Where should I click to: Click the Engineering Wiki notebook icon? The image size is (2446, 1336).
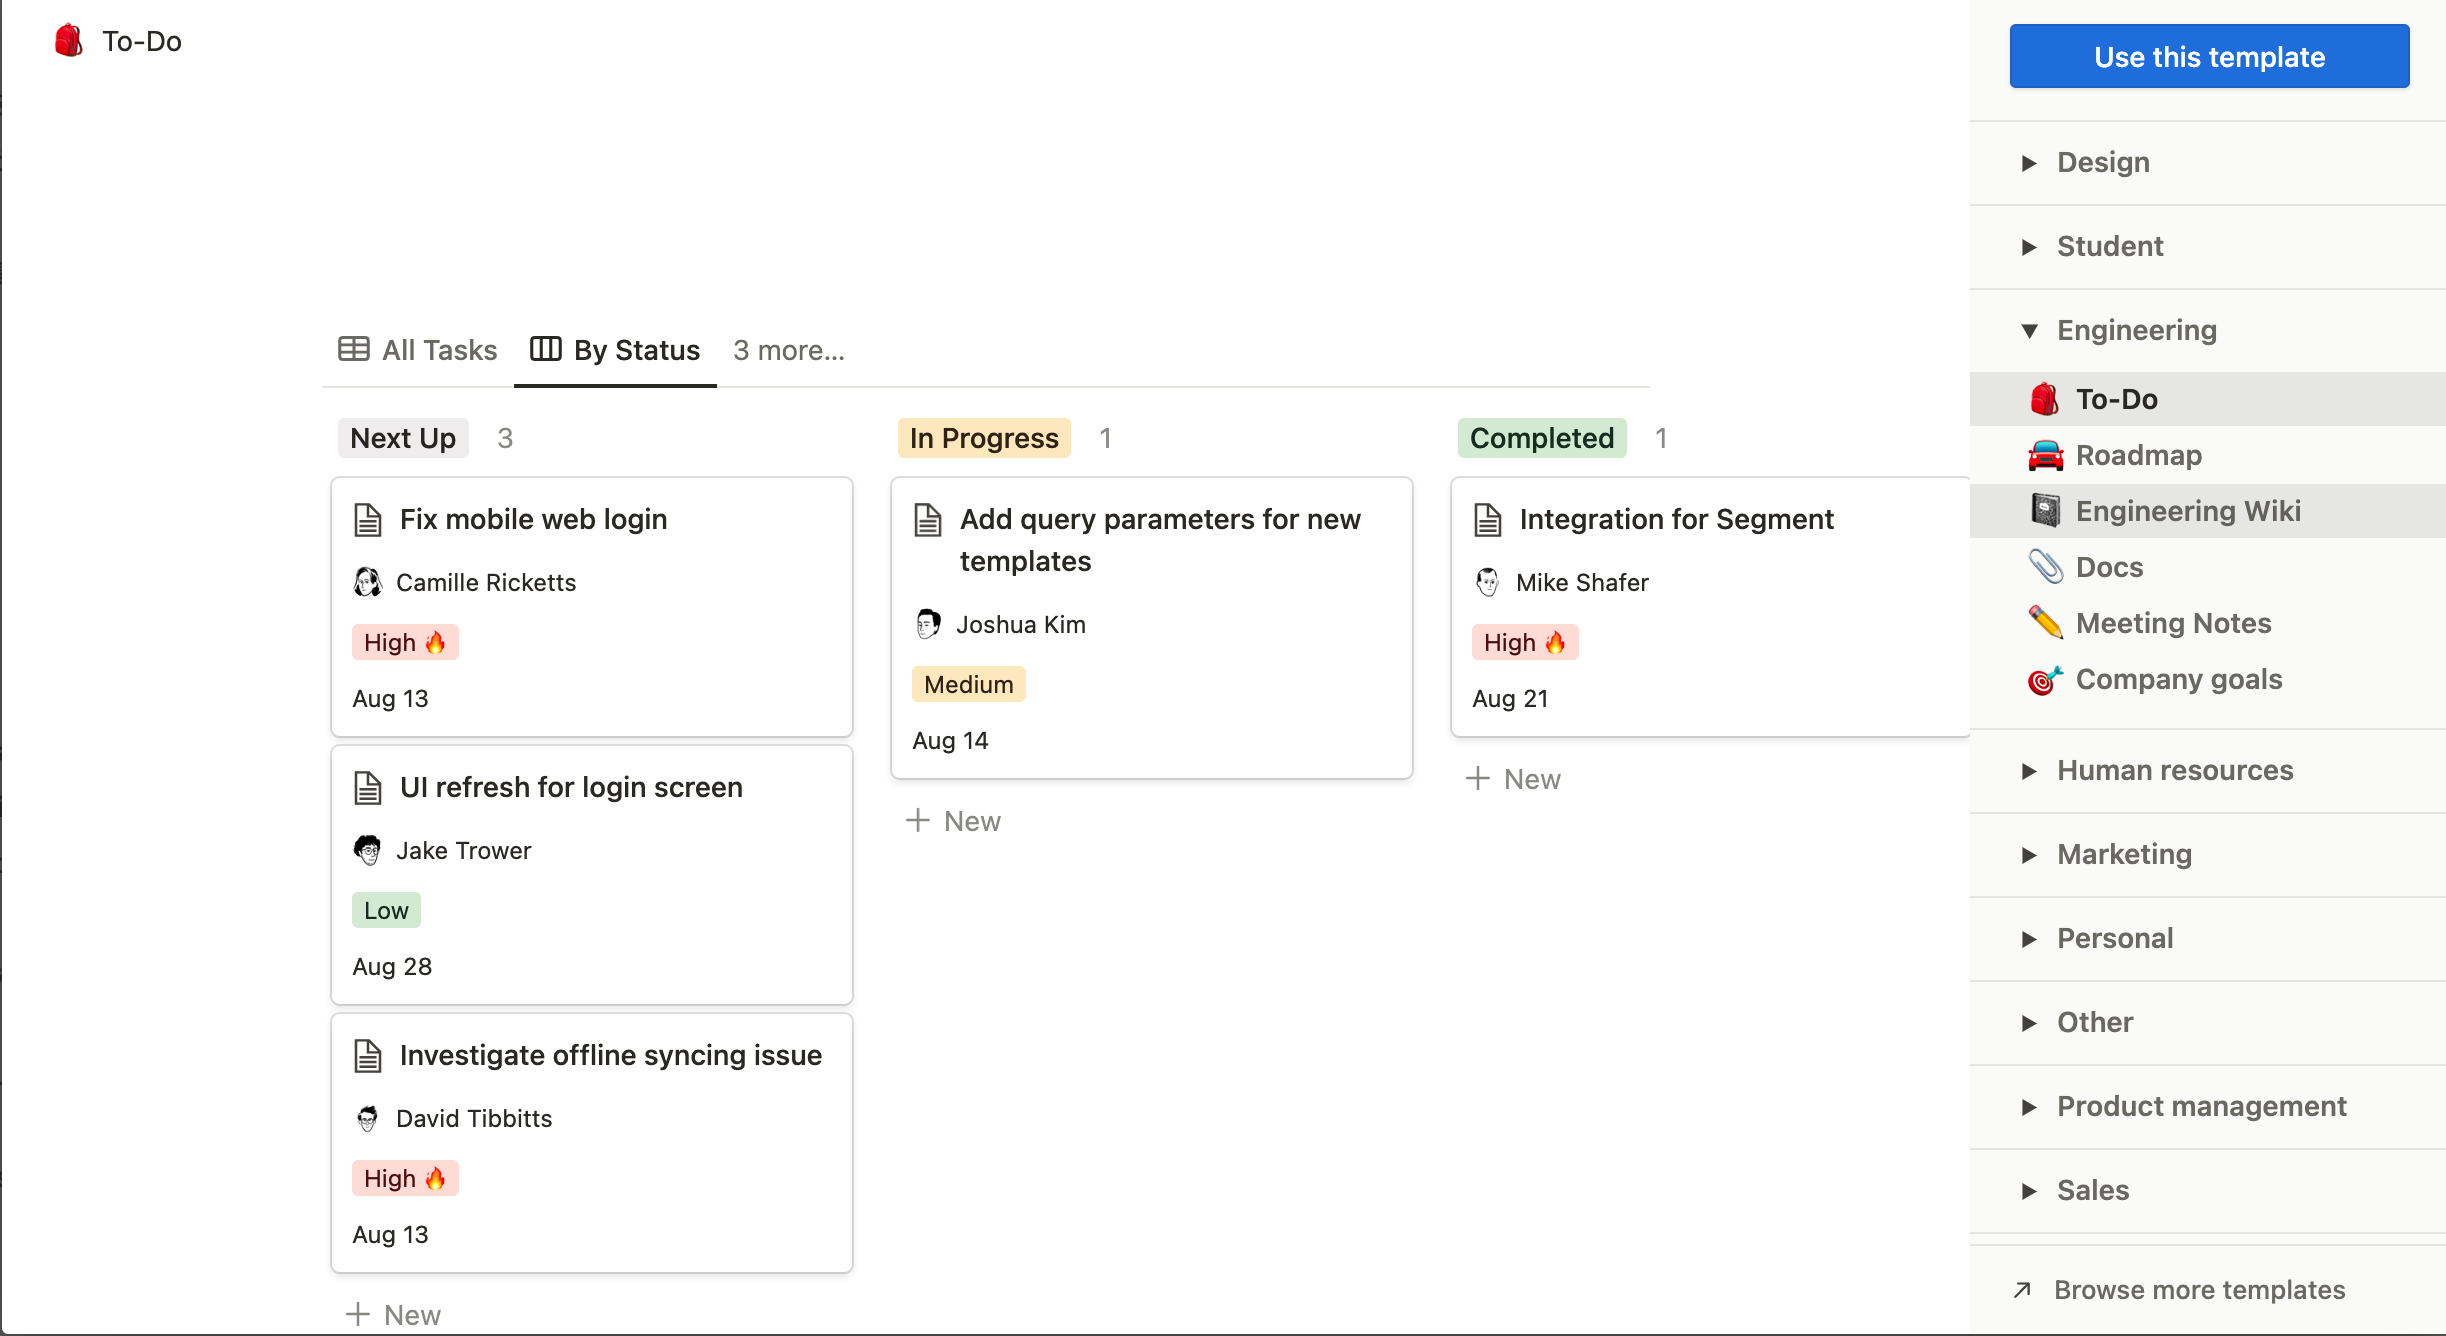coord(2045,511)
